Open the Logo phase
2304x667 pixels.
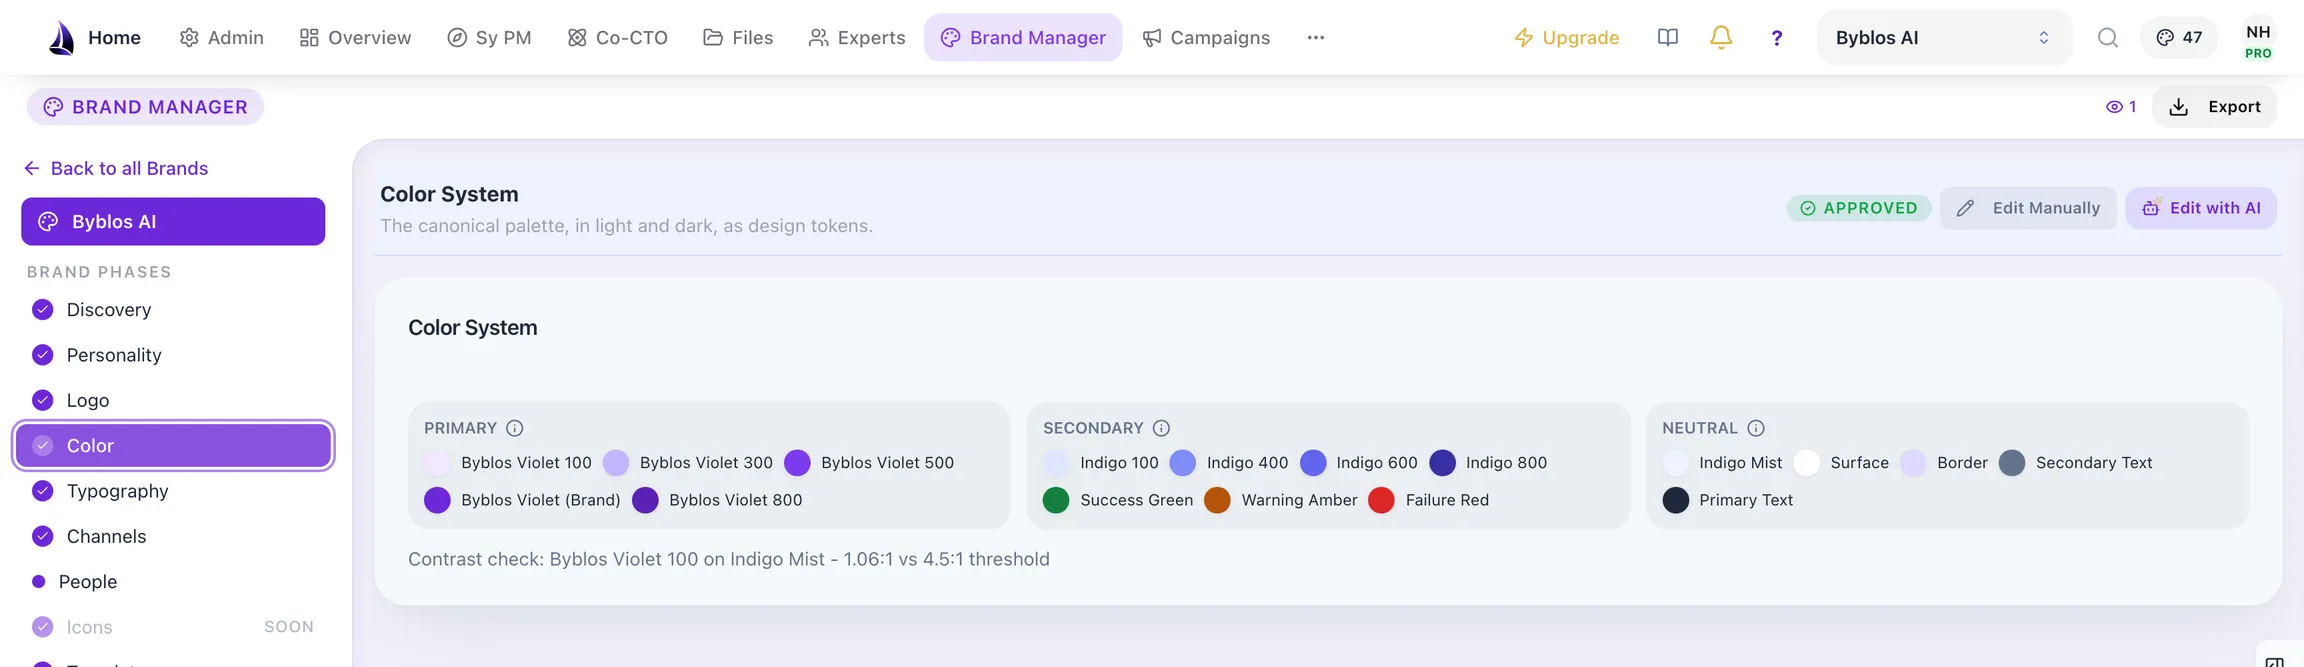(87, 400)
